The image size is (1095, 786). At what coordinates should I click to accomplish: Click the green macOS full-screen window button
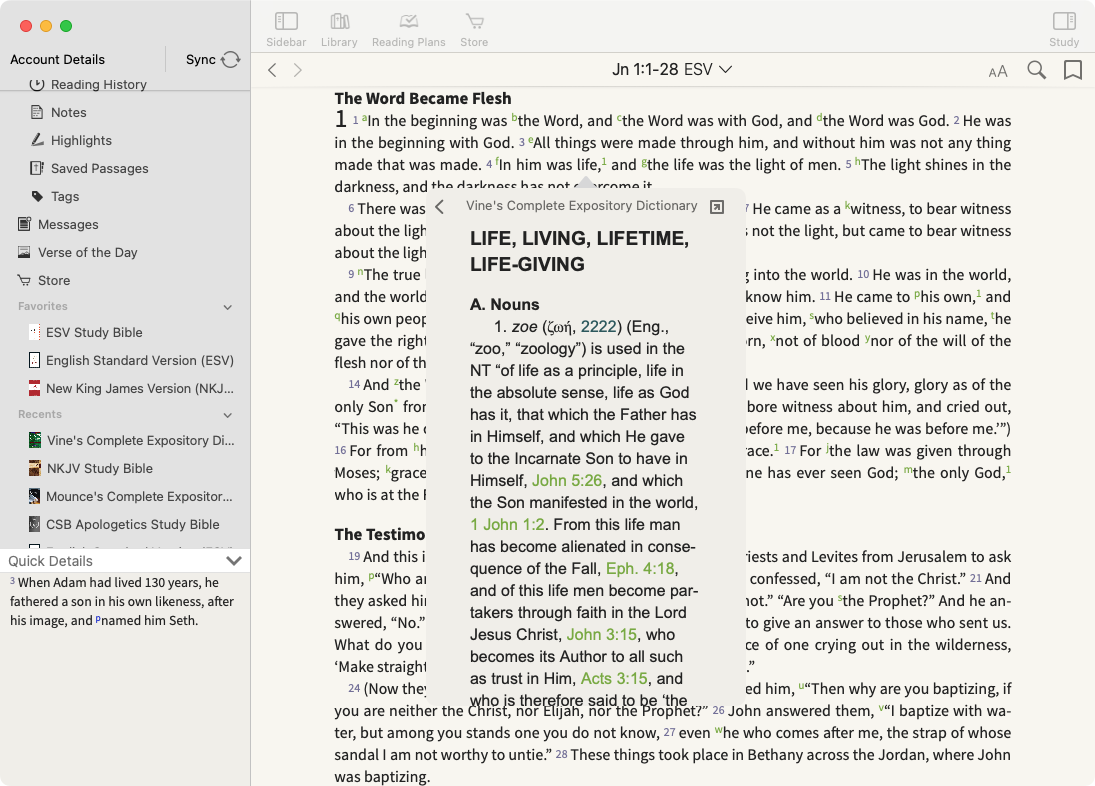click(x=66, y=26)
